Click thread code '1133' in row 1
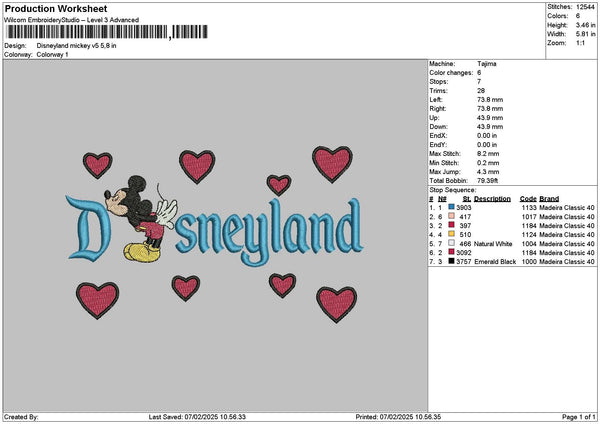The width and height of the screenshot is (600, 424). (x=530, y=207)
